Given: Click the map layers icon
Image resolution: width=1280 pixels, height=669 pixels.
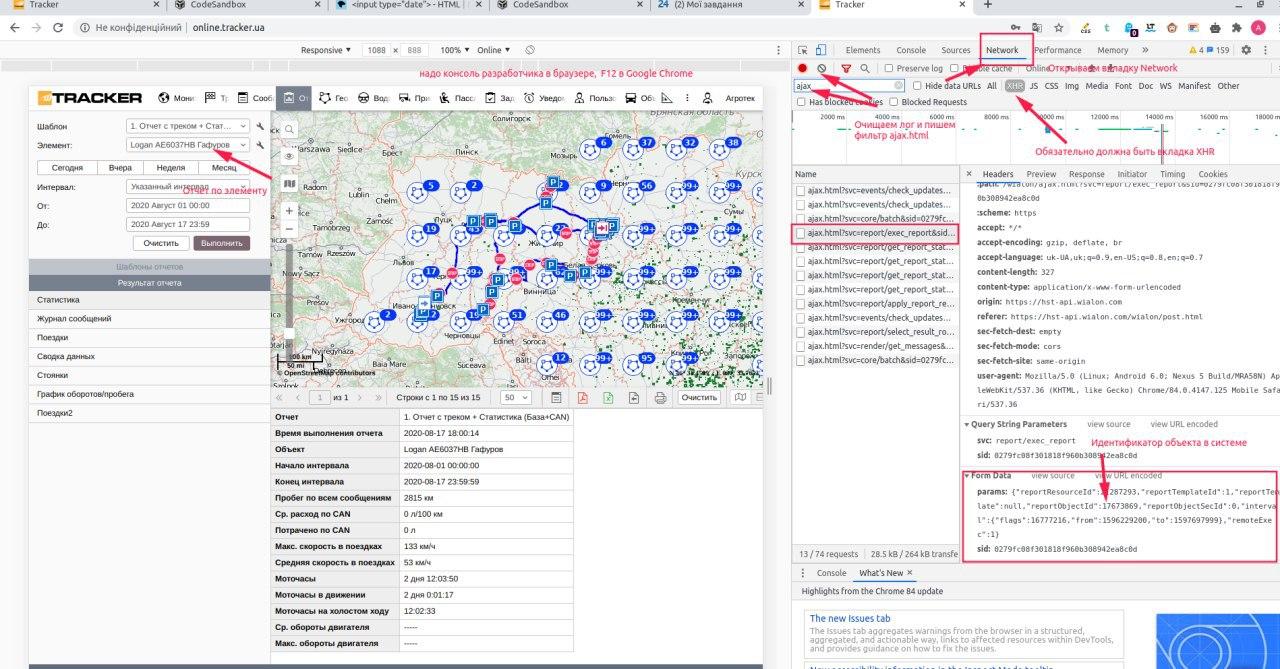Looking at the screenshot, I should click(289, 184).
